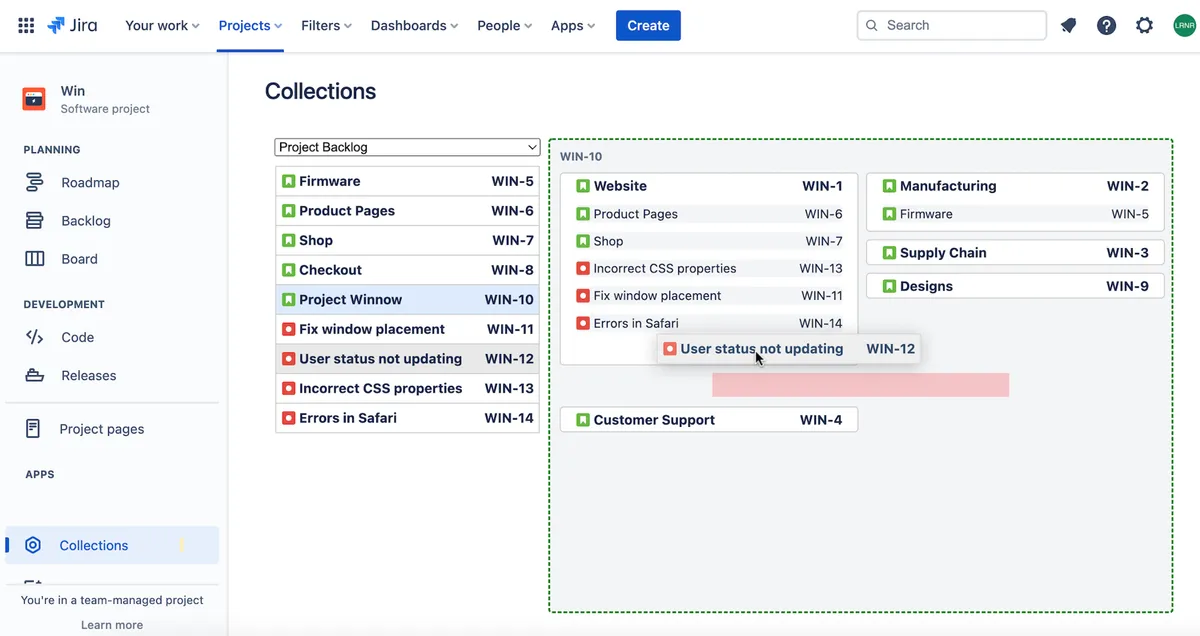Click Fix window placement WIN-11 under Website
Image resolution: width=1200 pixels, height=636 pixels.
[x=709, y=295]
